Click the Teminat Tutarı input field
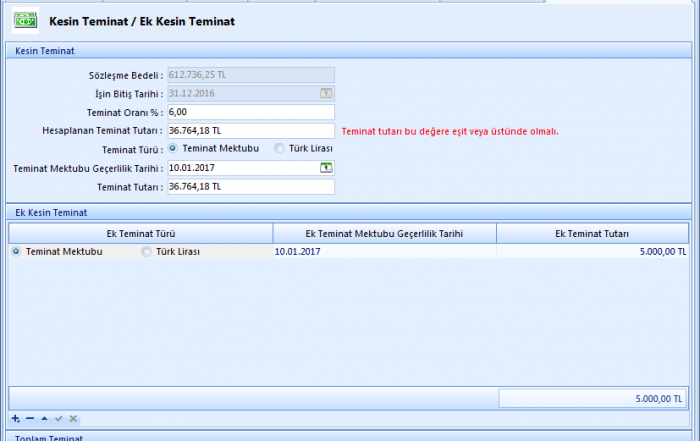The height and width of the screenshot is (441, 700). coord(250,186)
